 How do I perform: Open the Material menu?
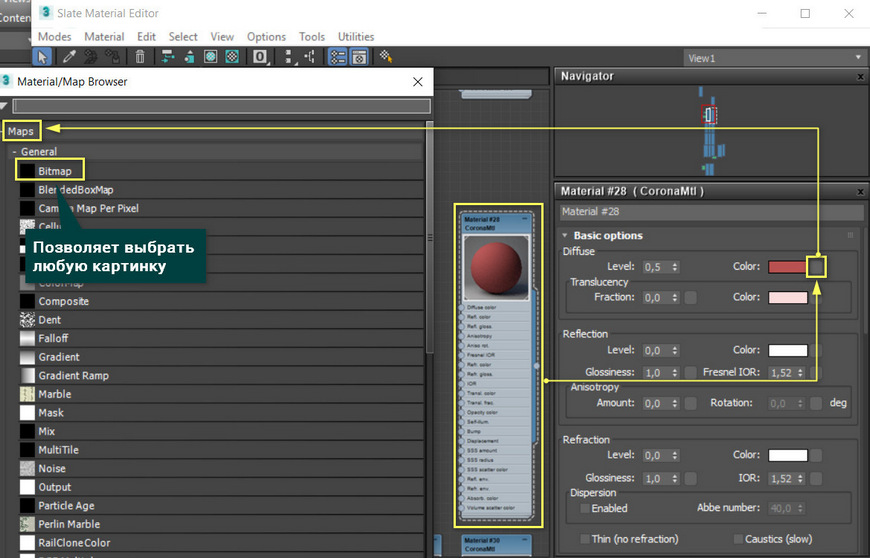tap(104, 37)
